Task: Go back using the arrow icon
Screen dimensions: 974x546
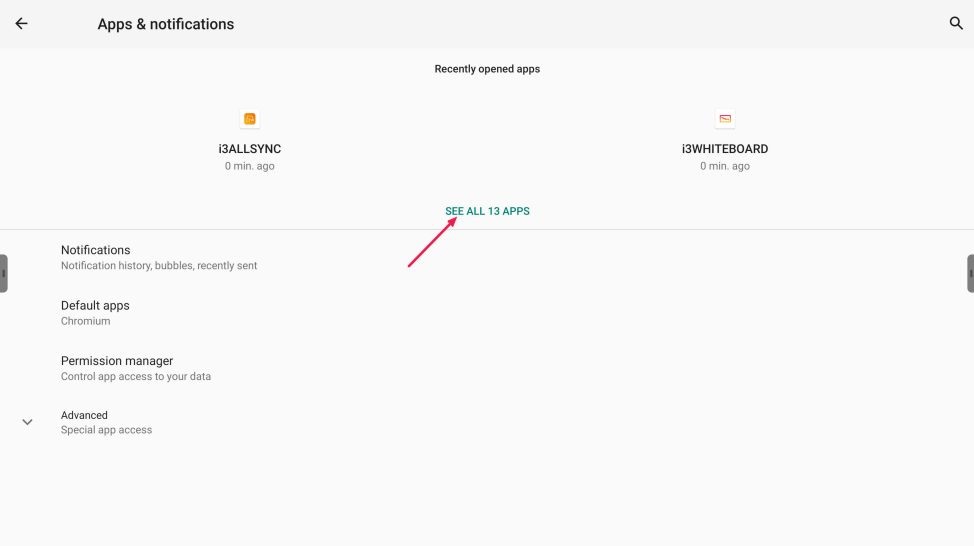Action: pyautogui.click(x=21, y=24)
